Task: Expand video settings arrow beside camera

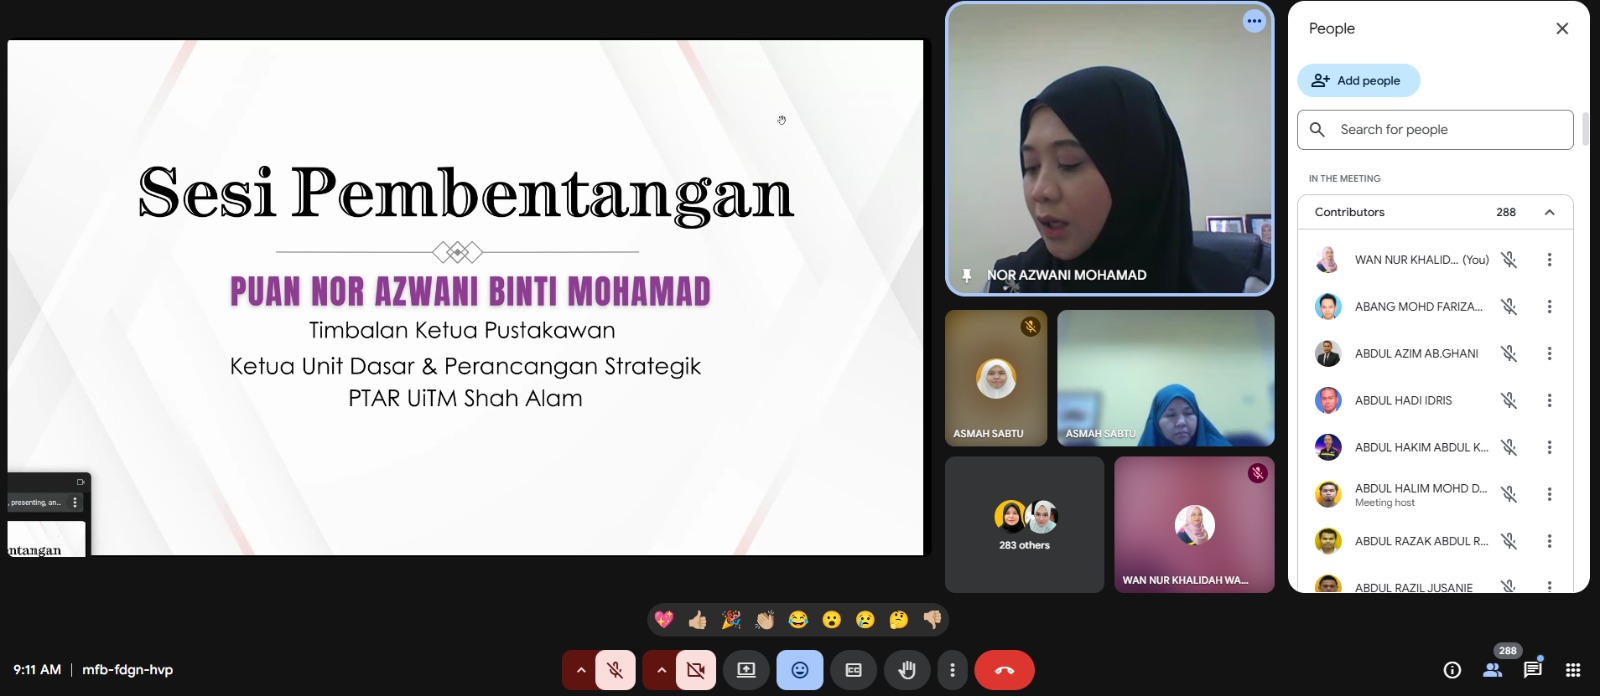Action: (x=661, y=670)
